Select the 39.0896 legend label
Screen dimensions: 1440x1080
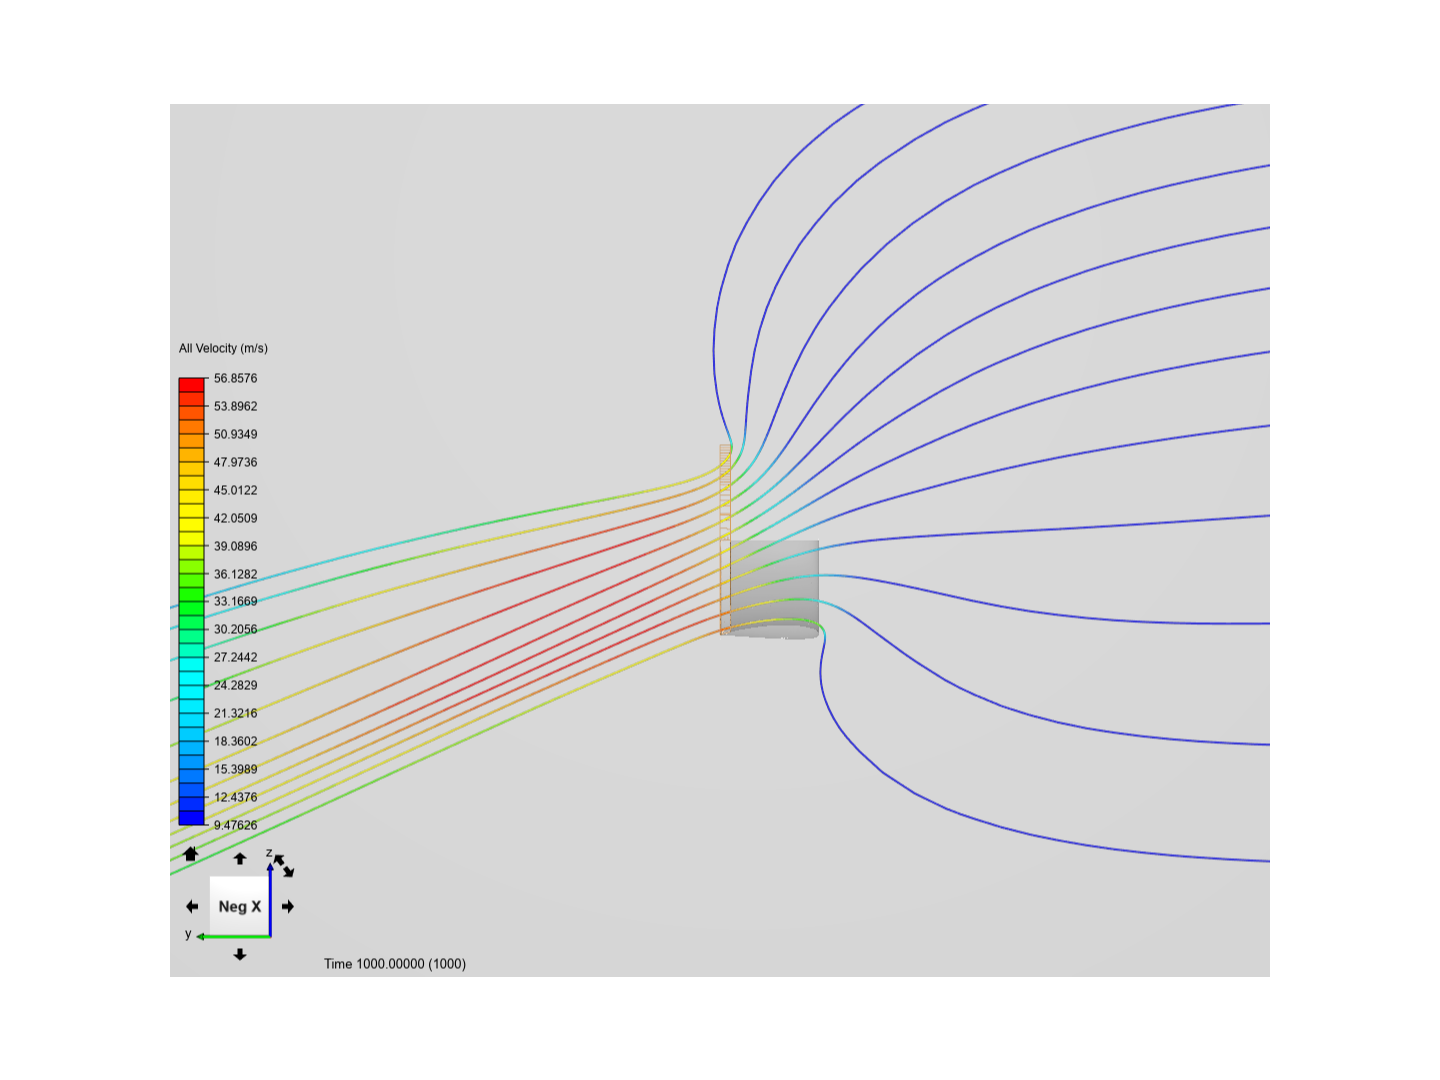coord(235,546)
